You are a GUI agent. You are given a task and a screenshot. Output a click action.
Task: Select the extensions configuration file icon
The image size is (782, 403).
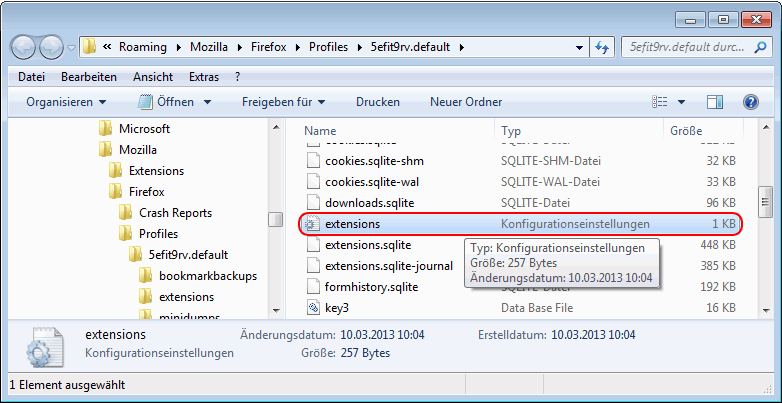(x=312, y=224)
